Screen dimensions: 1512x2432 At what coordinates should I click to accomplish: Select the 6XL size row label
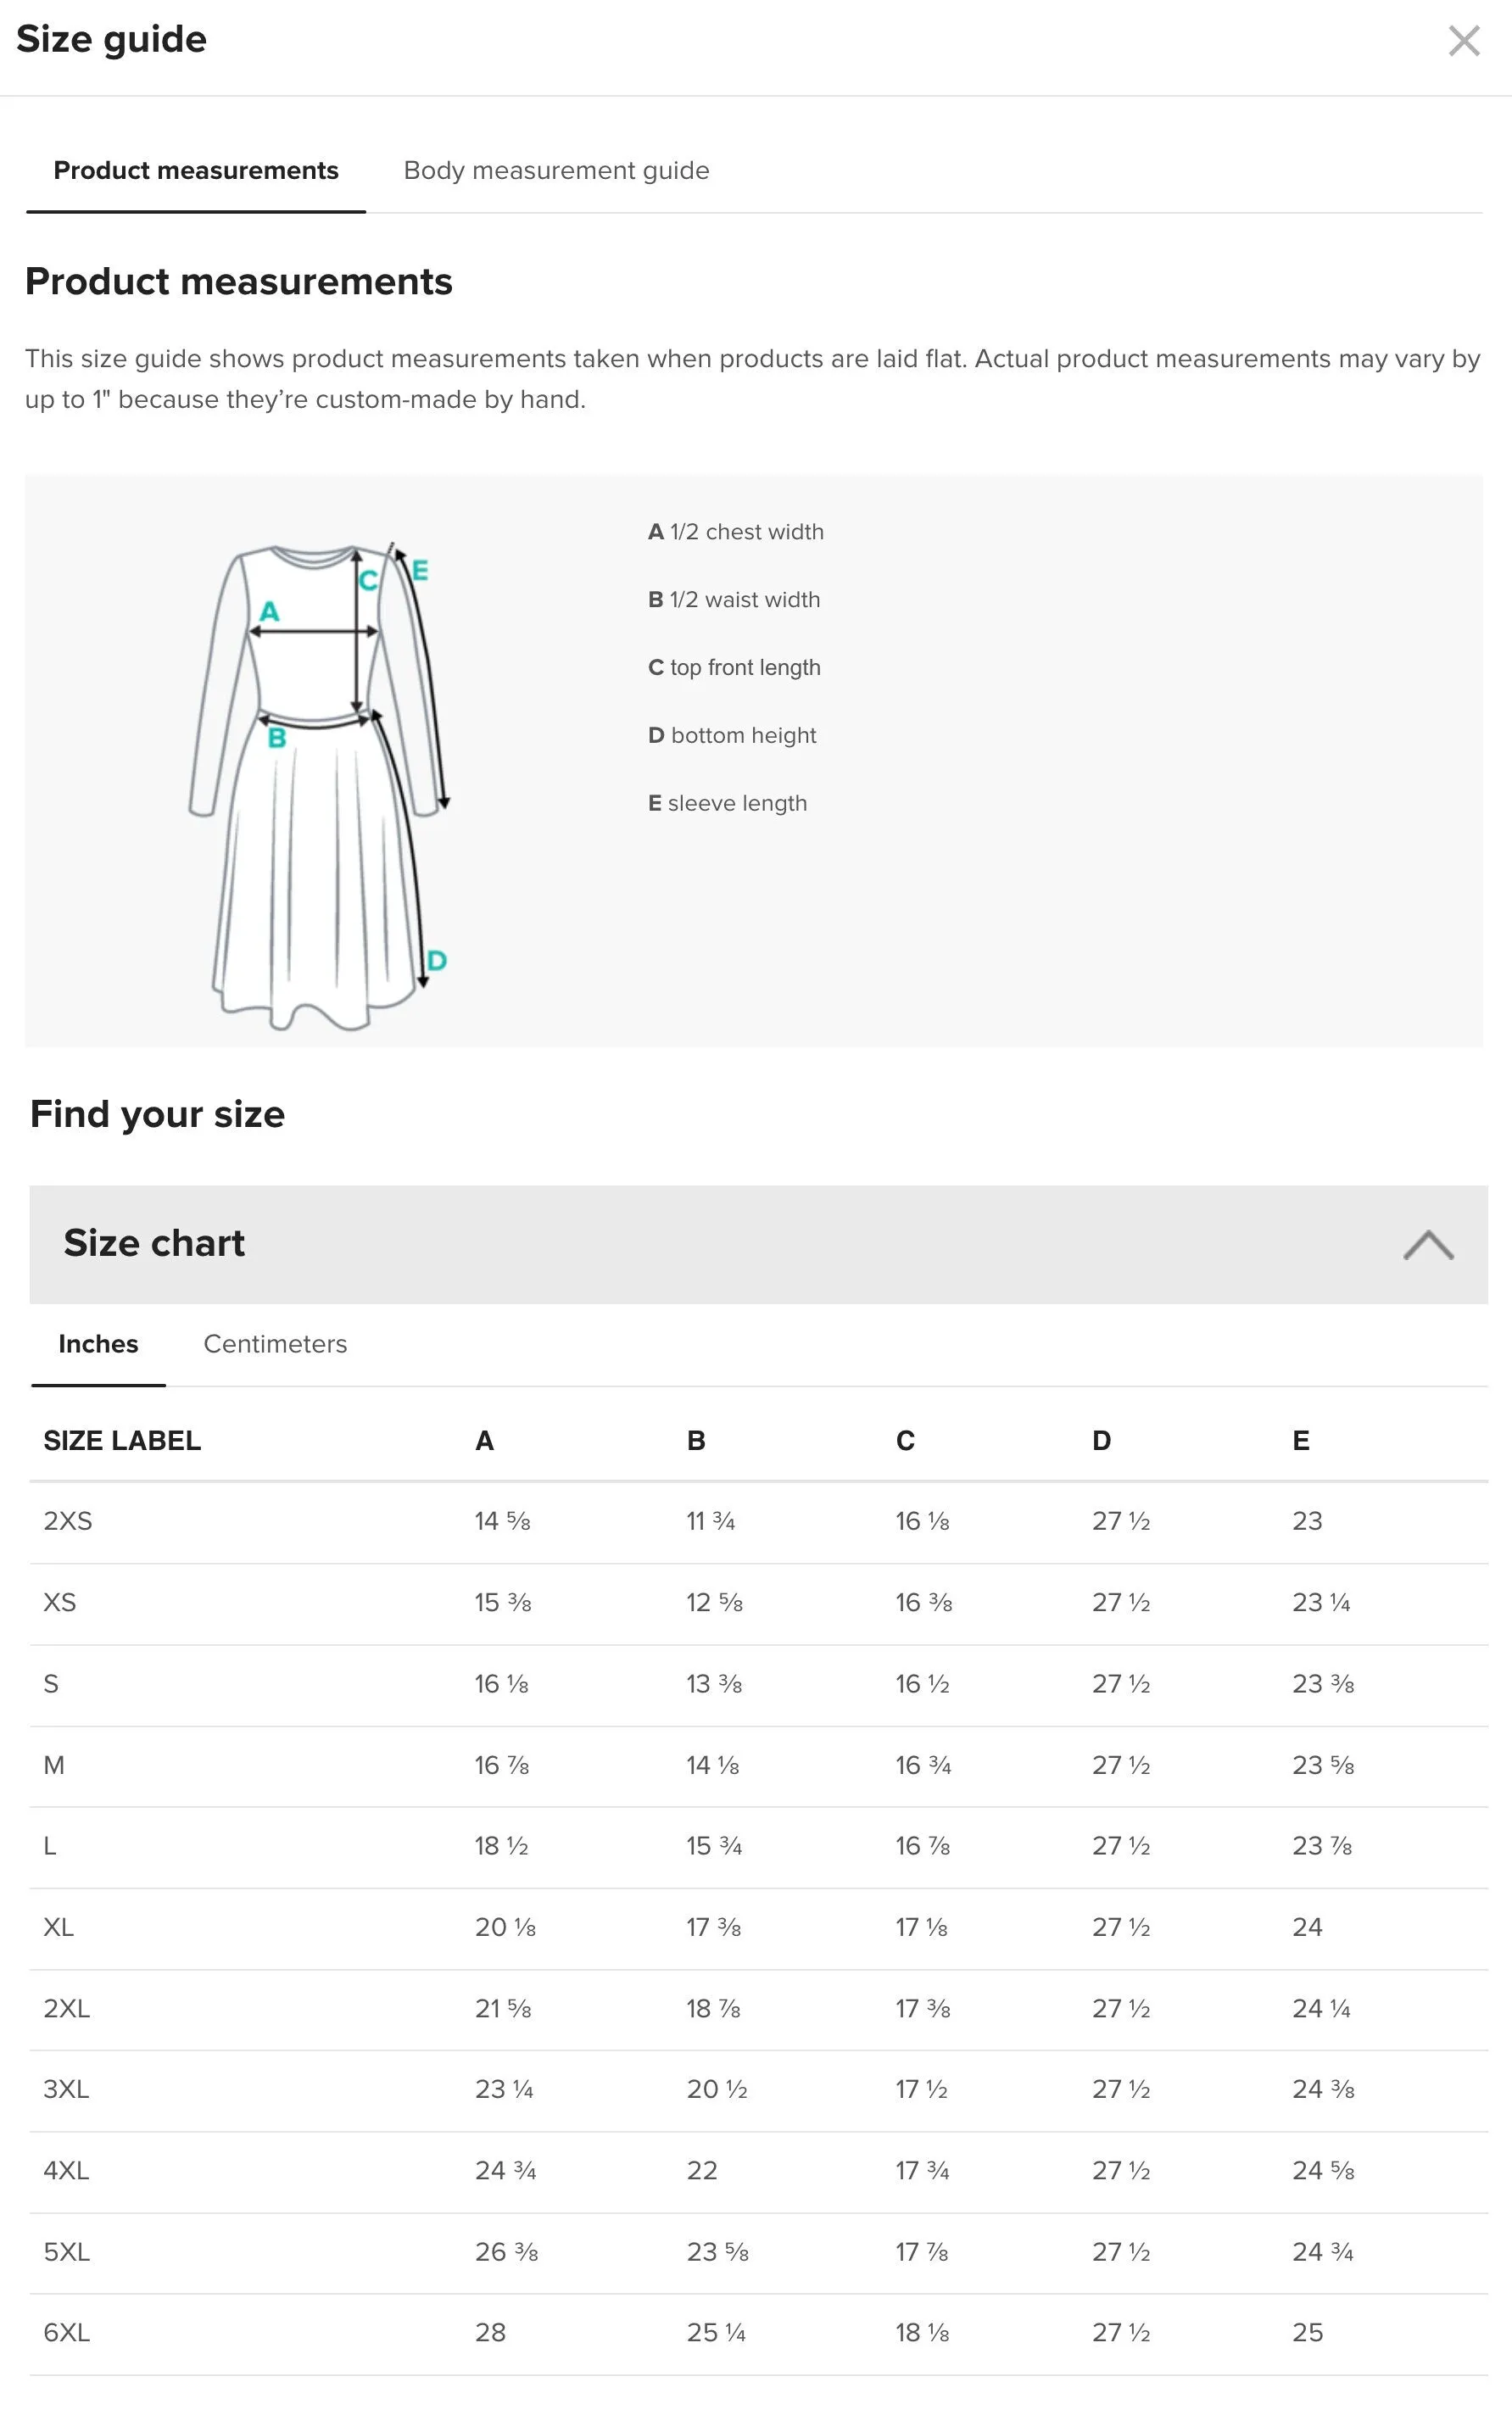tap(67, 2333)
